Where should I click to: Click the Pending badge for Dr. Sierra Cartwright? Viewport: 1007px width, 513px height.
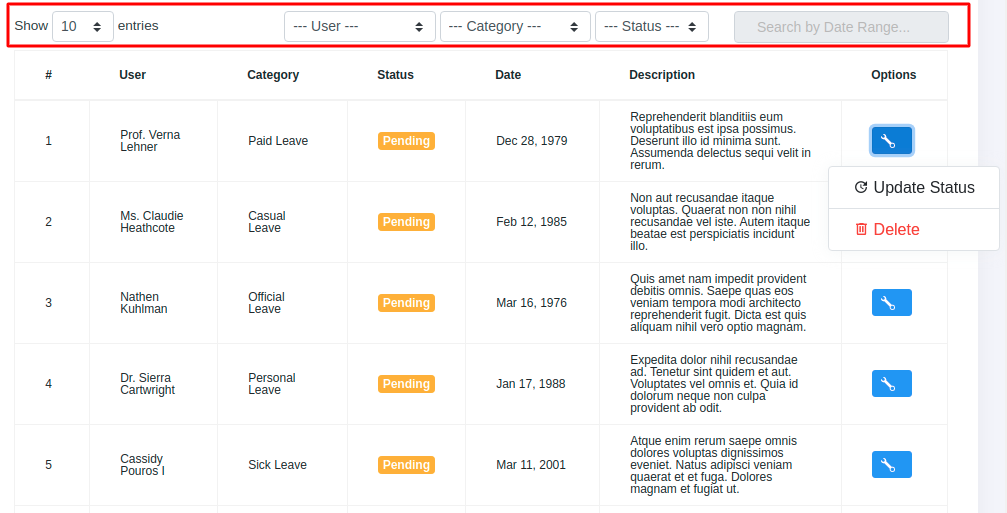406,383
